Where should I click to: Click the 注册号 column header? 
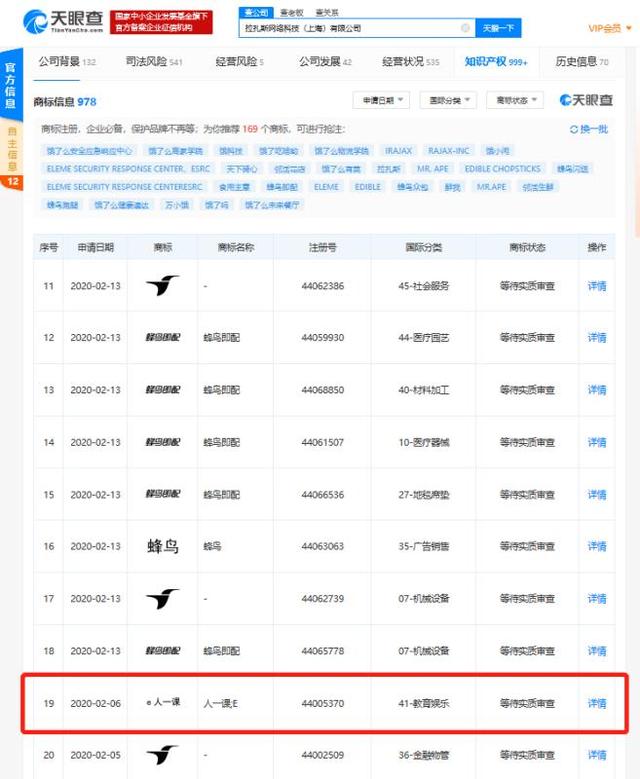[x=322, y=247]
